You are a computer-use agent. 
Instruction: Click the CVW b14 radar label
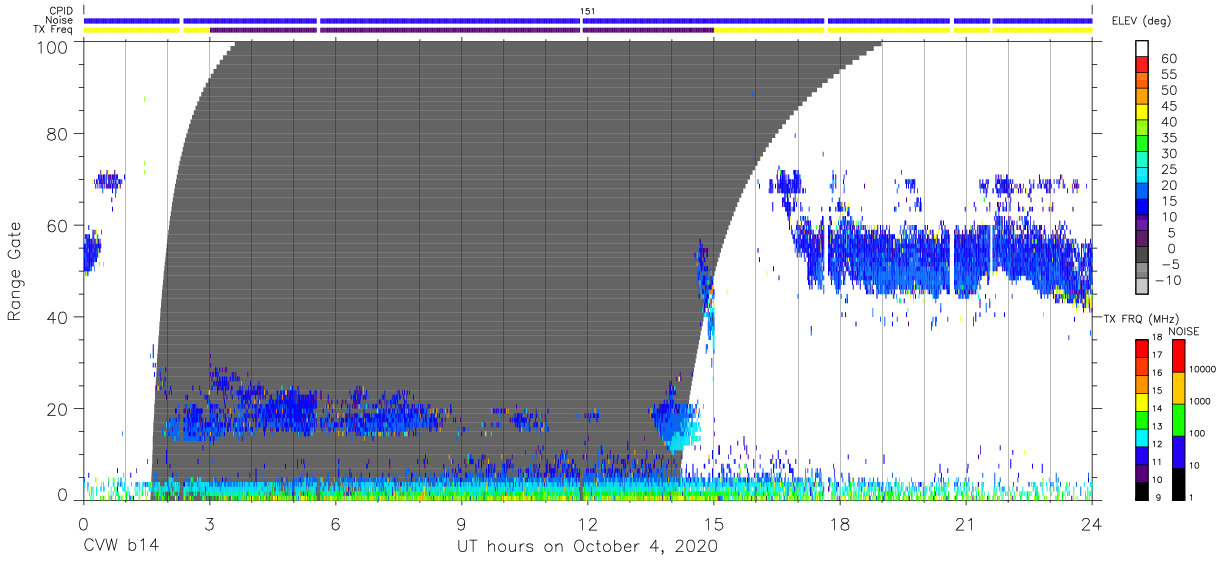click(121, 546)
